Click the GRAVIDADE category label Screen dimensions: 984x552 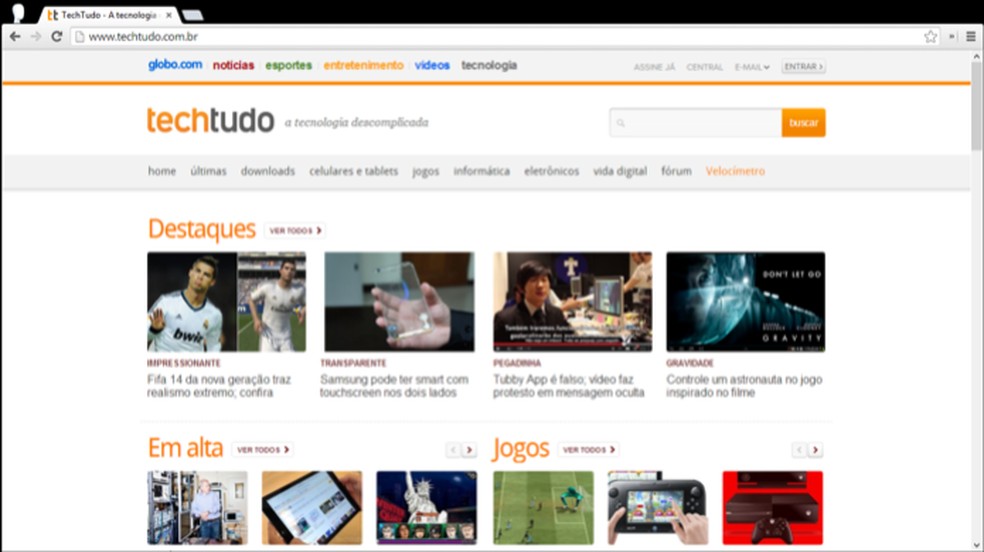[690, 363]
